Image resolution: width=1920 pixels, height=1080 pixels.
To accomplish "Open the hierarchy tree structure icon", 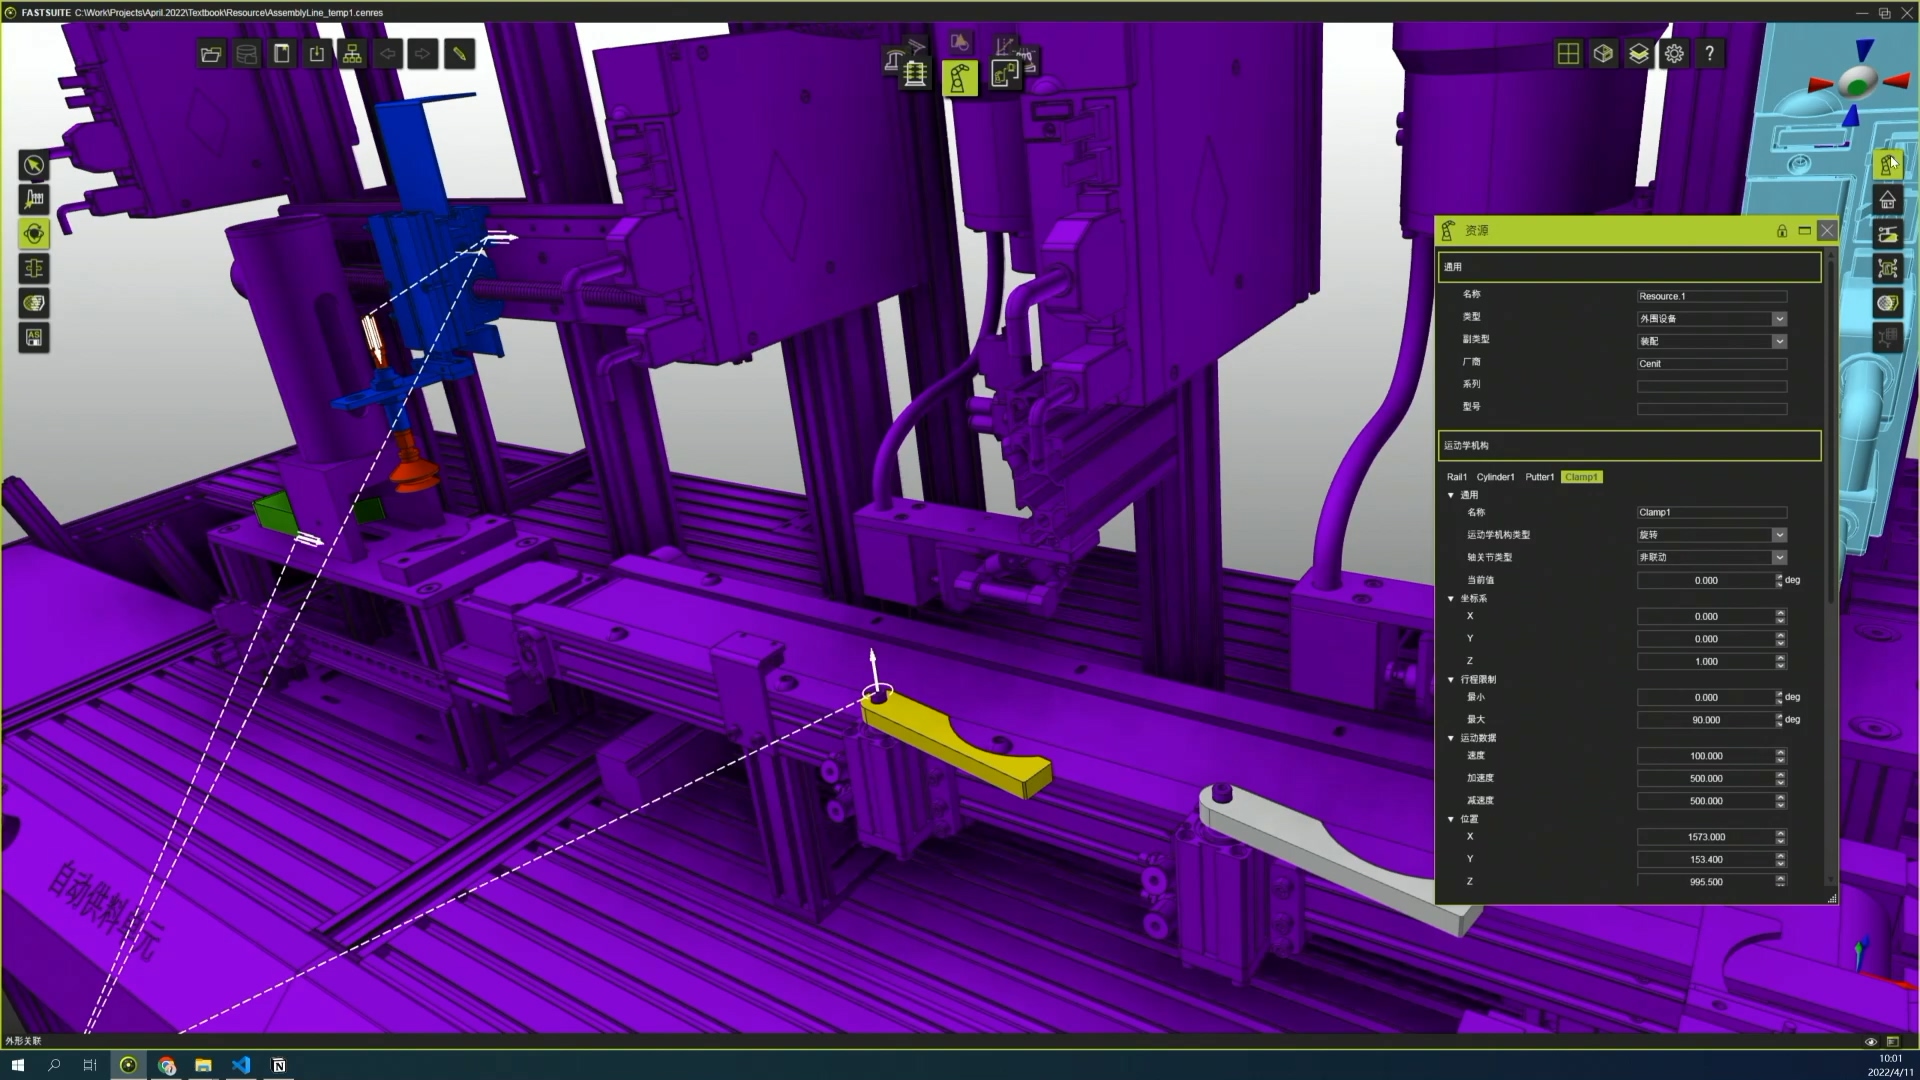I will pos(352,54).
